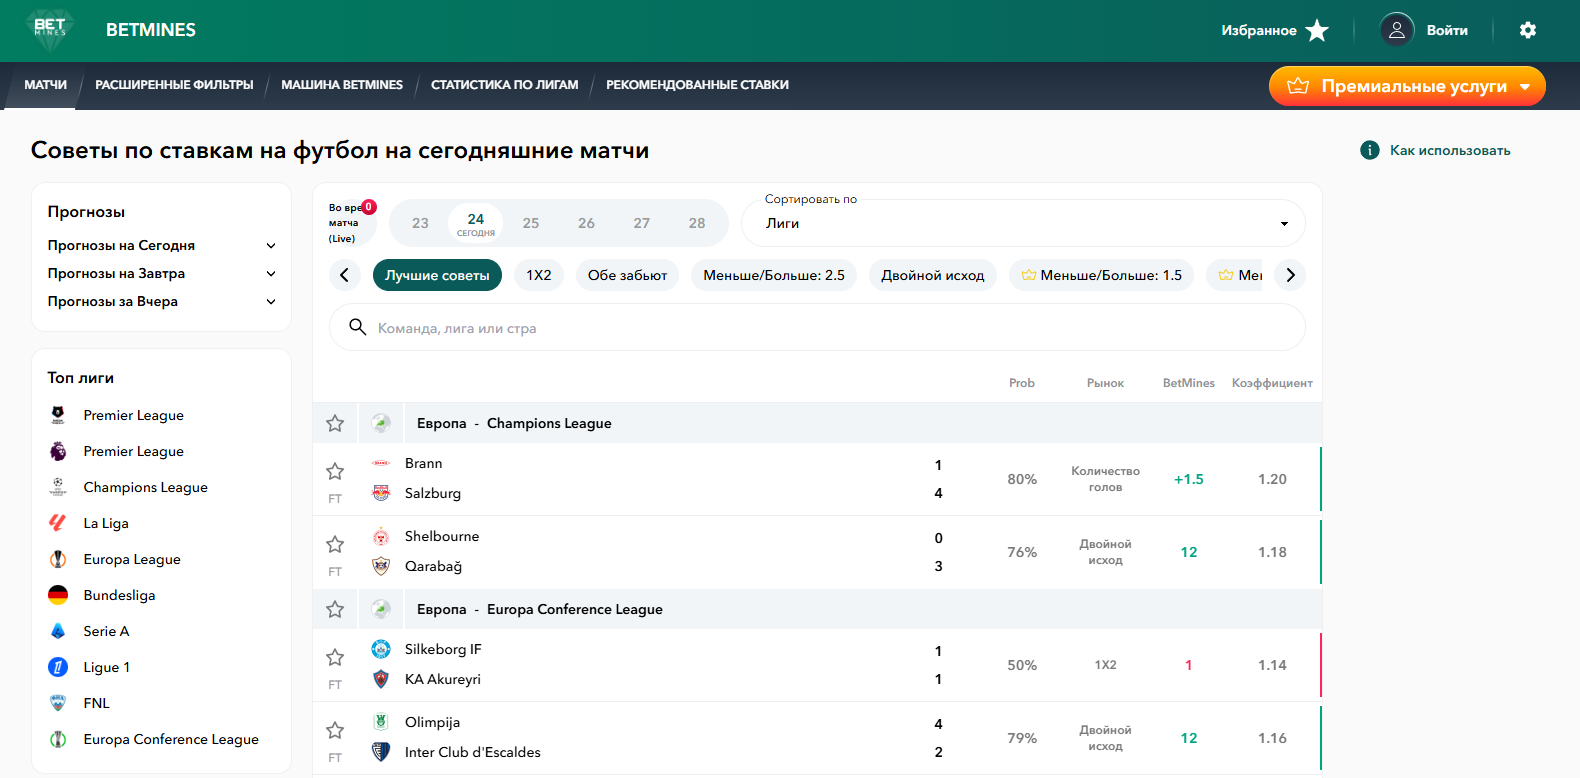Select Лучшие советы filter chip

(437, 275)
